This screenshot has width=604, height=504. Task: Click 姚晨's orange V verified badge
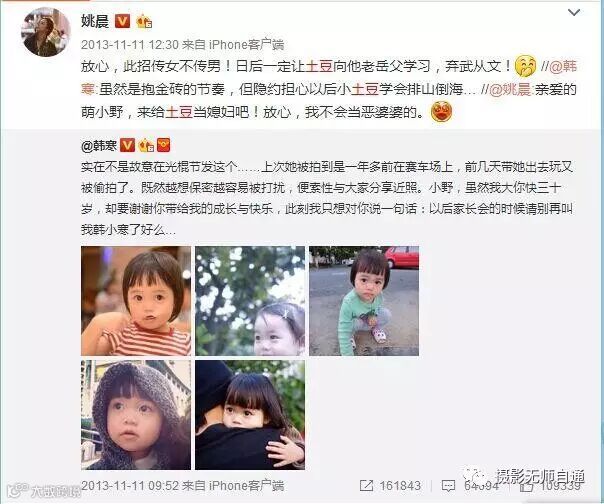point(123,21)
